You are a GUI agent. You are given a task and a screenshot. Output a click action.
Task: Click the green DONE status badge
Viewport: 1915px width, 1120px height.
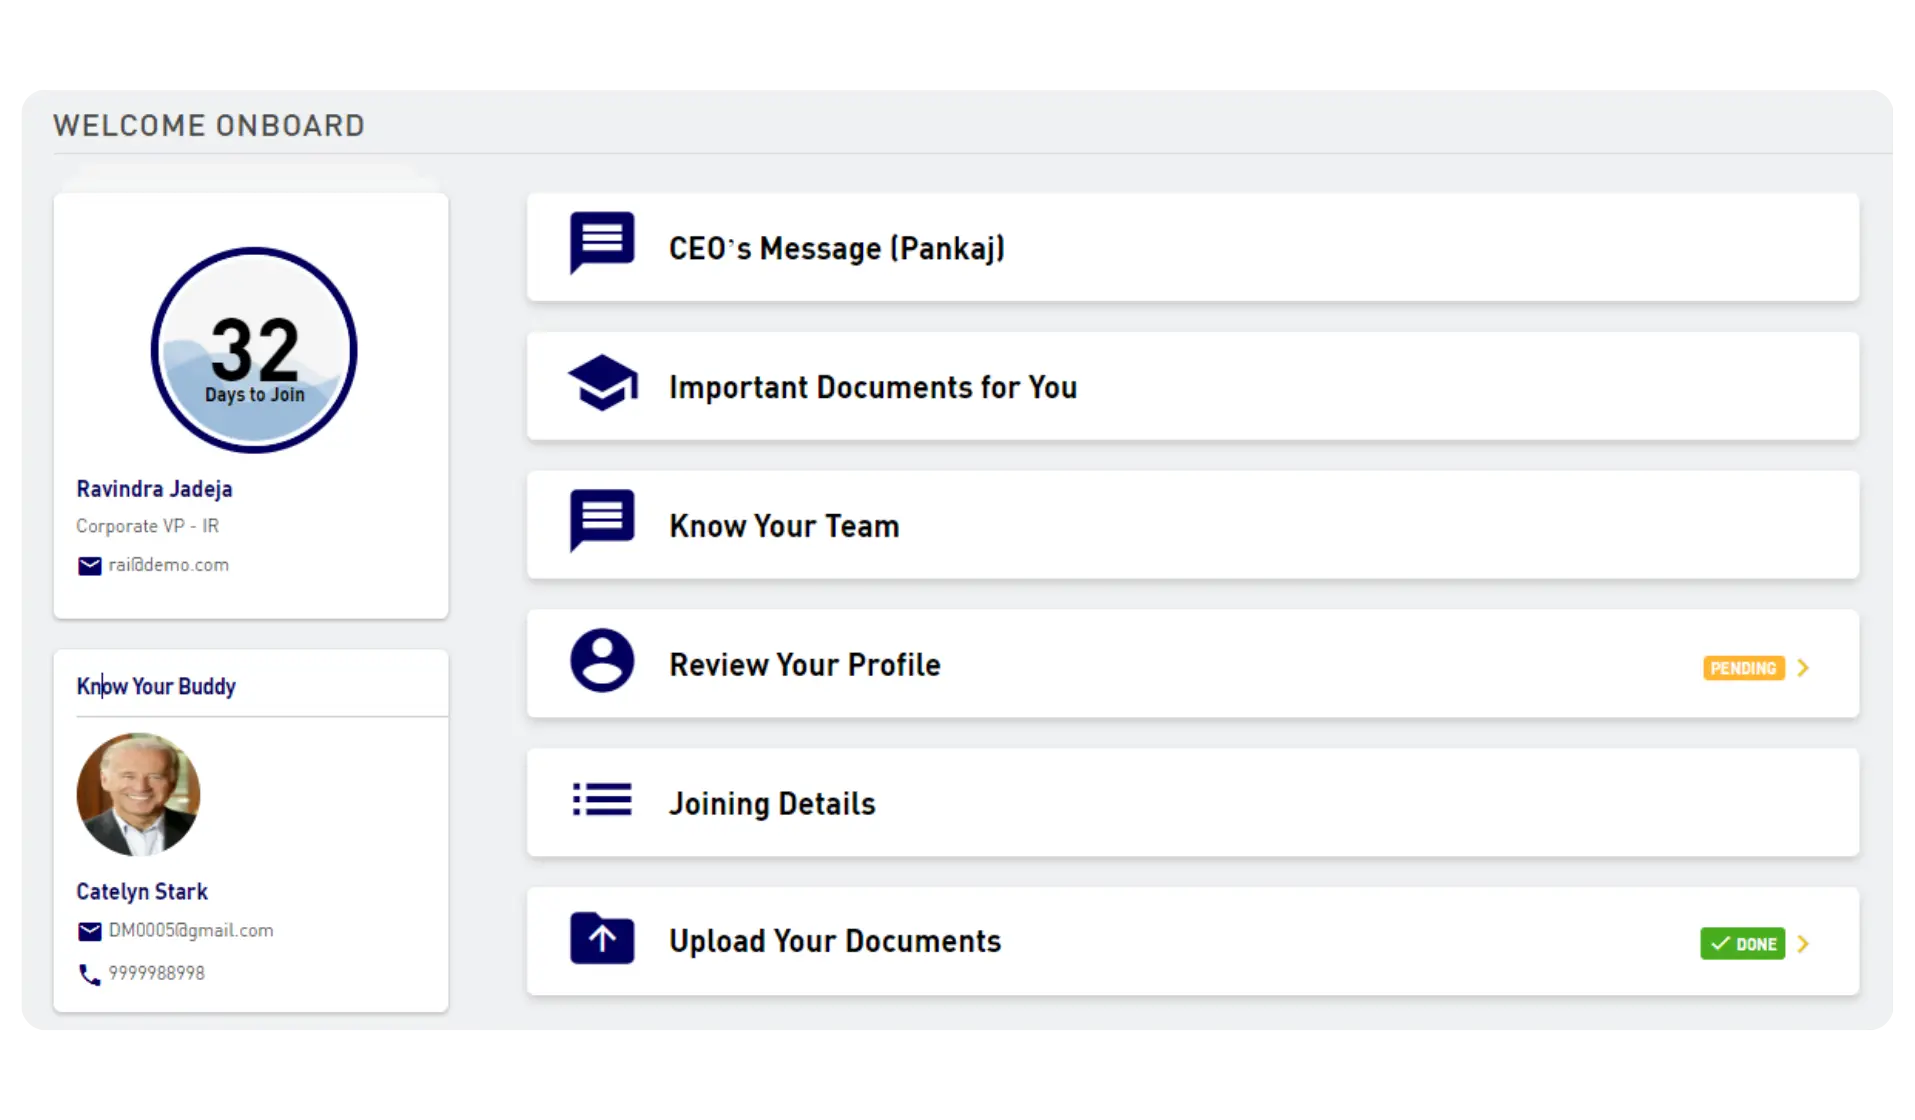(x=1742, y=944)
